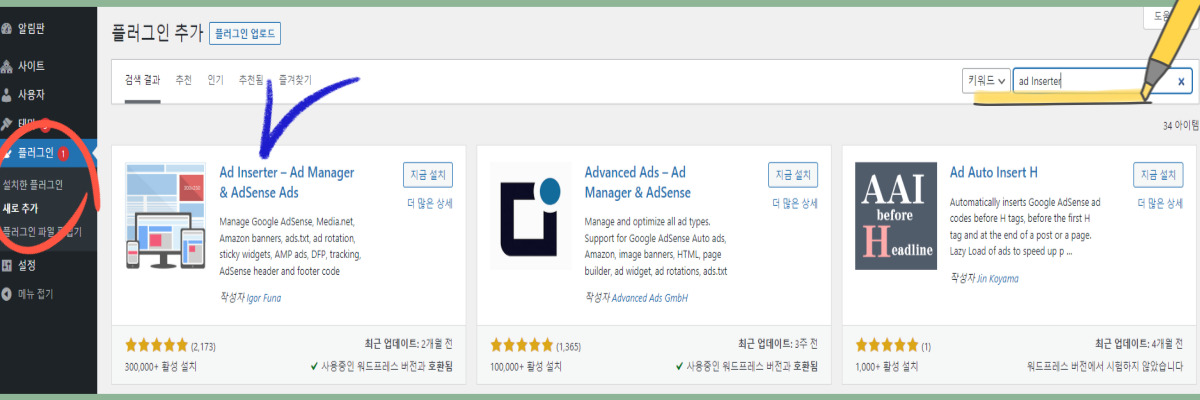
Task: Switch to the 추천됨 tab
Action: point(250,79)
